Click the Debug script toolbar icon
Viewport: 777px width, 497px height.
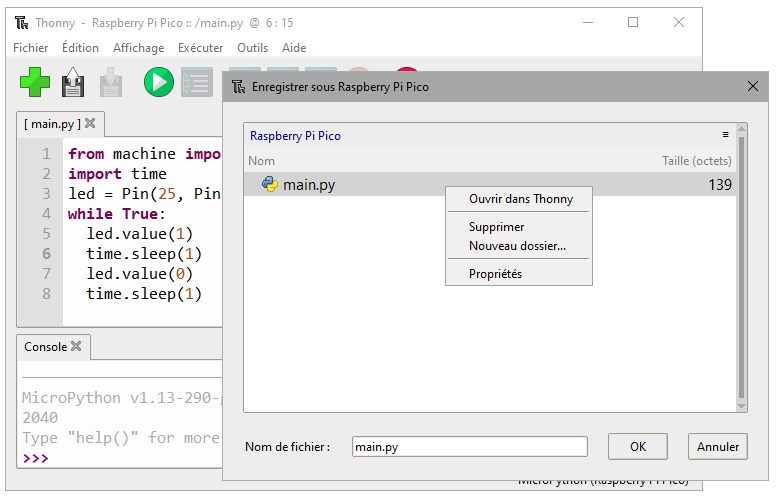pos(195,82)
